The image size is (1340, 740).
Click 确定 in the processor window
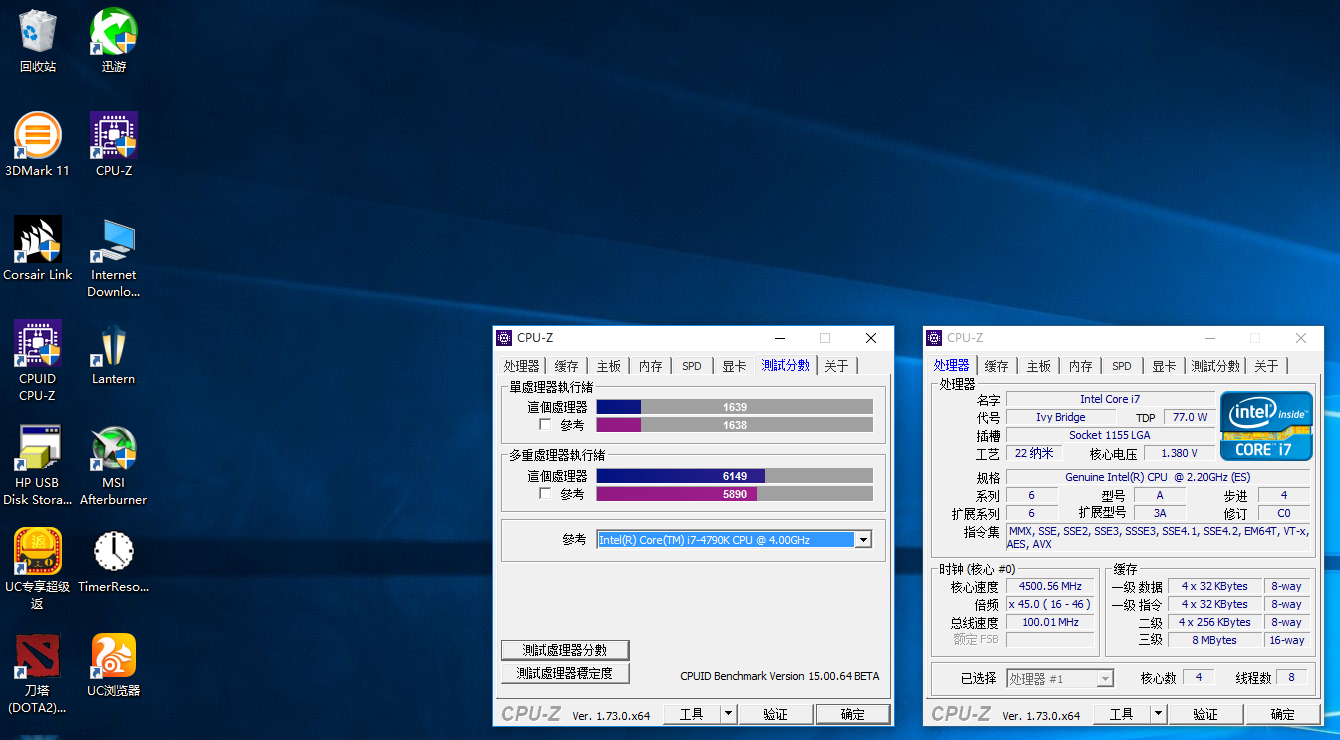1282,714
